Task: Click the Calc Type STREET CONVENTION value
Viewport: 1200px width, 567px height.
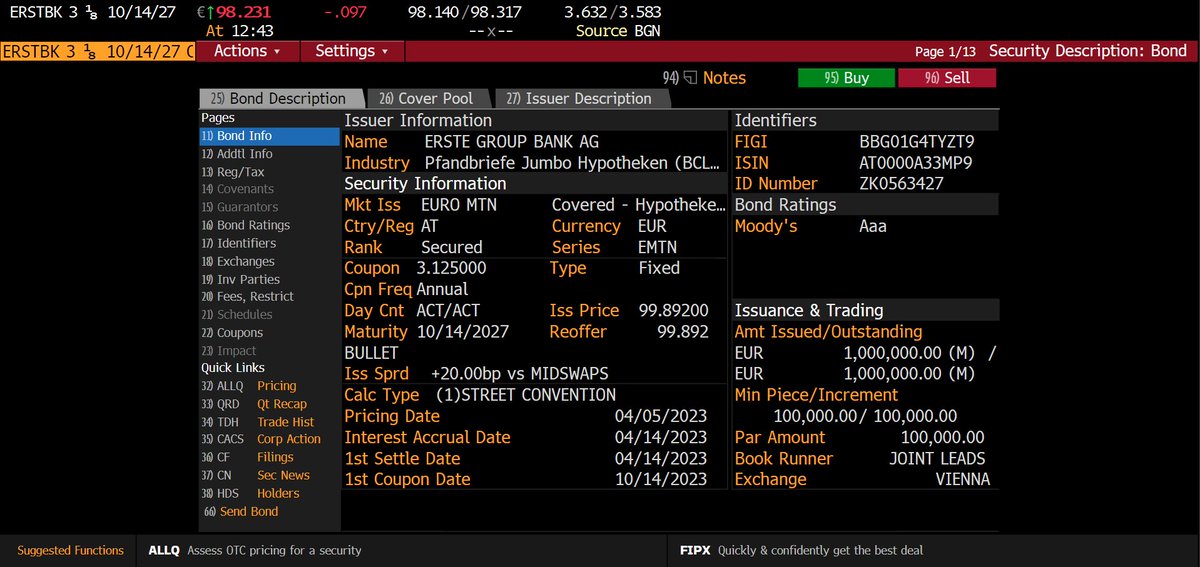Action: [x=526, y=395]
